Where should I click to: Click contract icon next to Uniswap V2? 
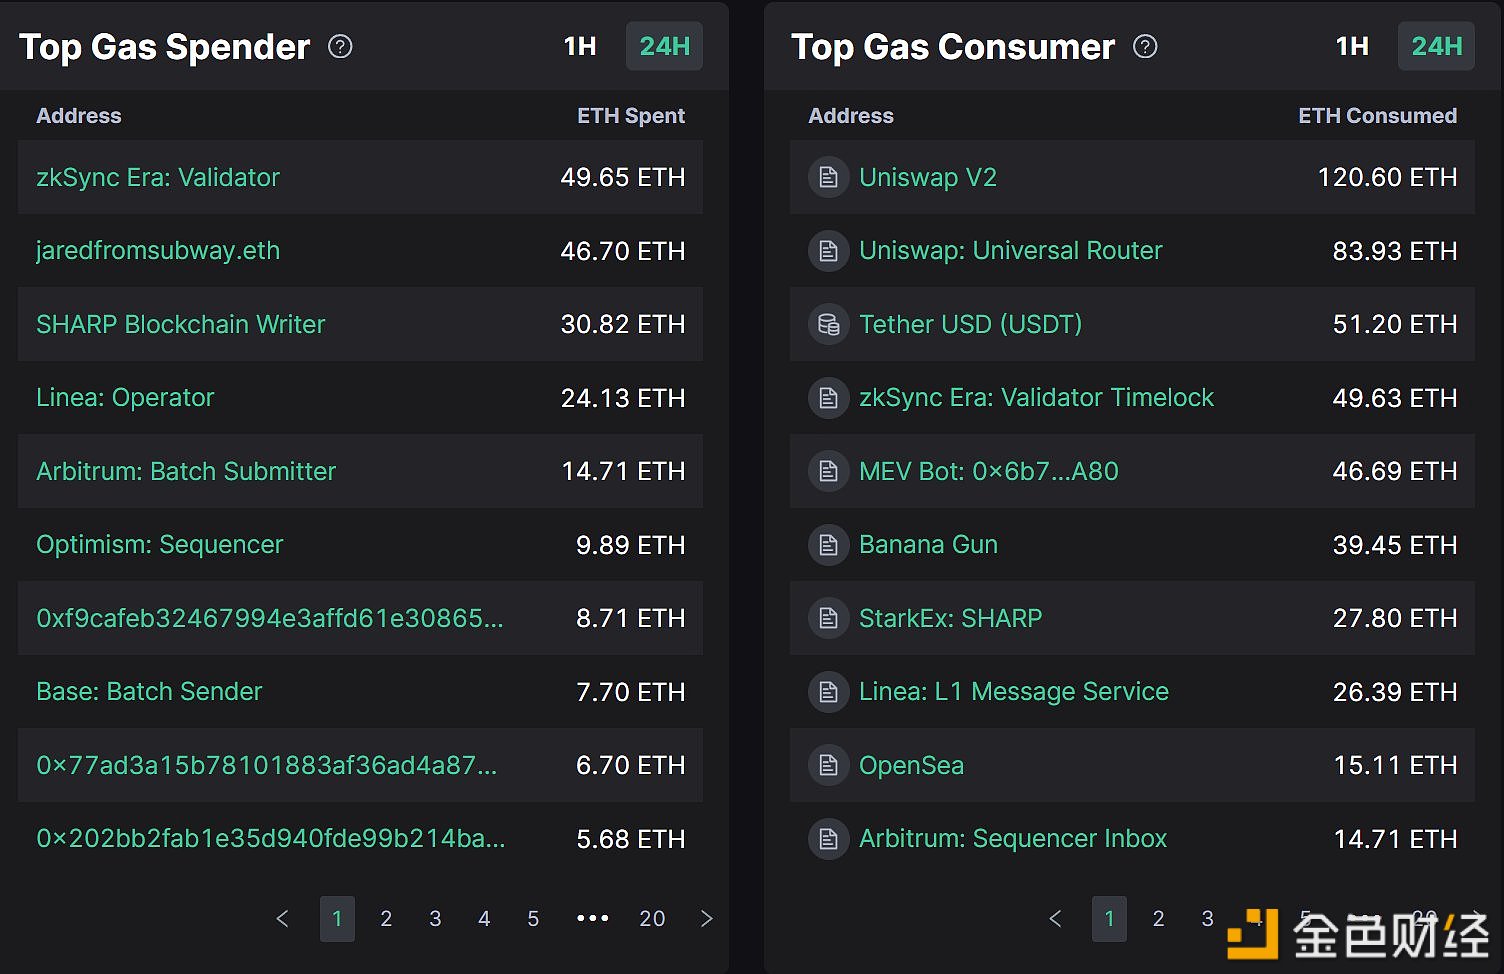pyautogui.click(x=828, y=178)
